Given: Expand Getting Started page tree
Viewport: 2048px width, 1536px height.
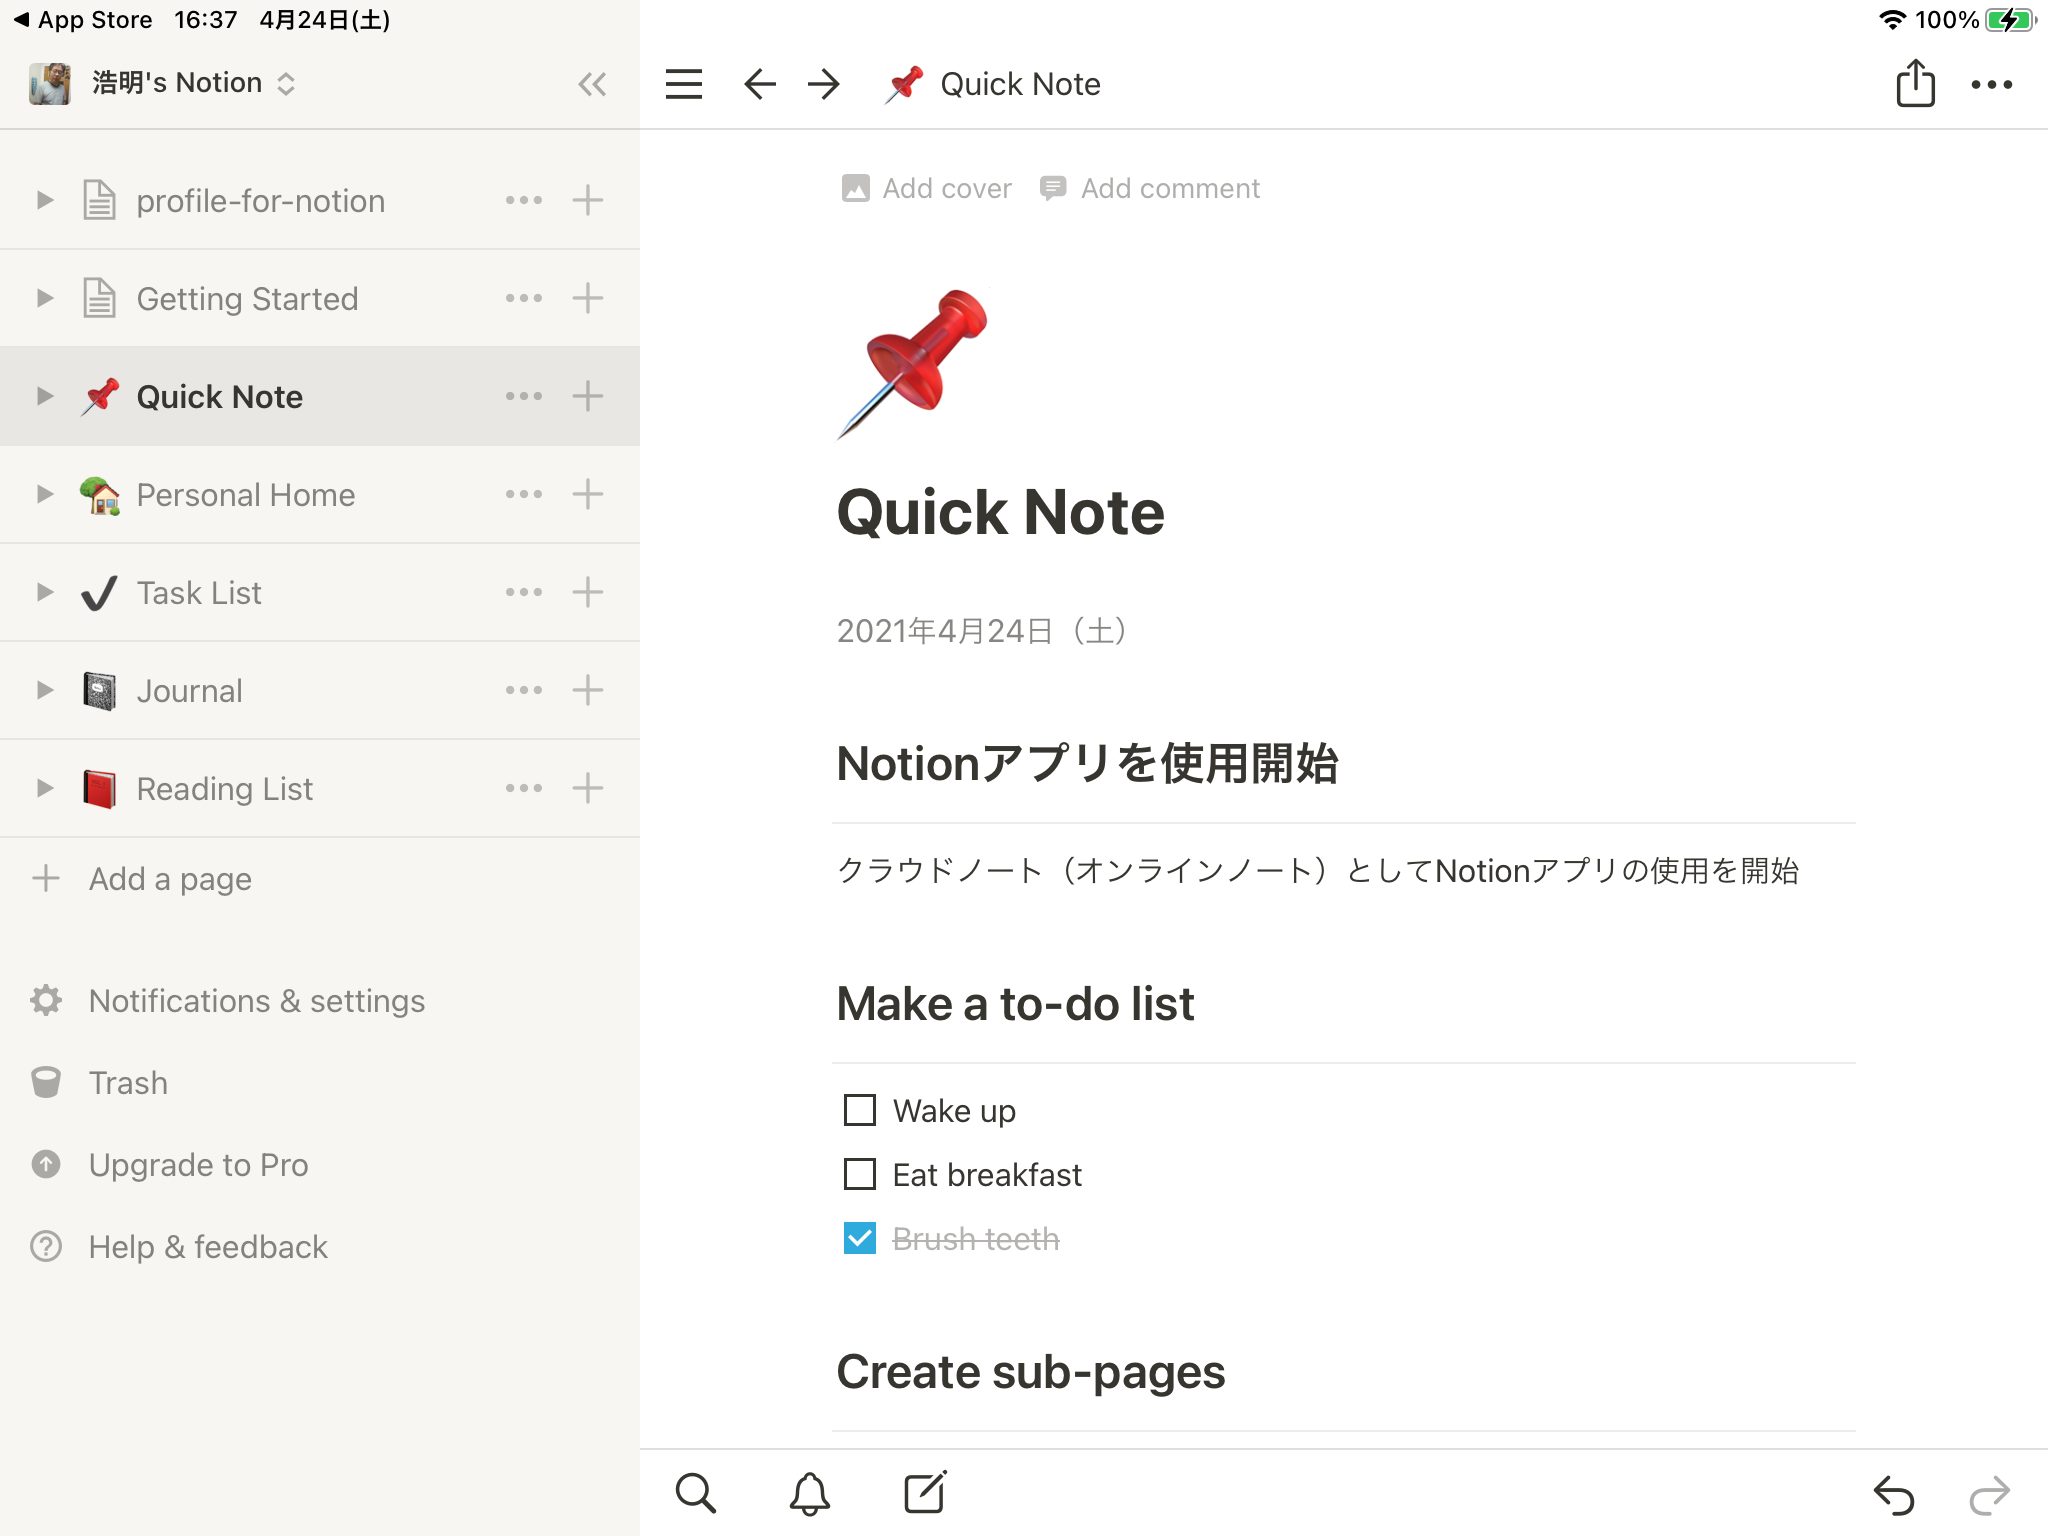Looking at the screenshot, I should coord(44,298).
